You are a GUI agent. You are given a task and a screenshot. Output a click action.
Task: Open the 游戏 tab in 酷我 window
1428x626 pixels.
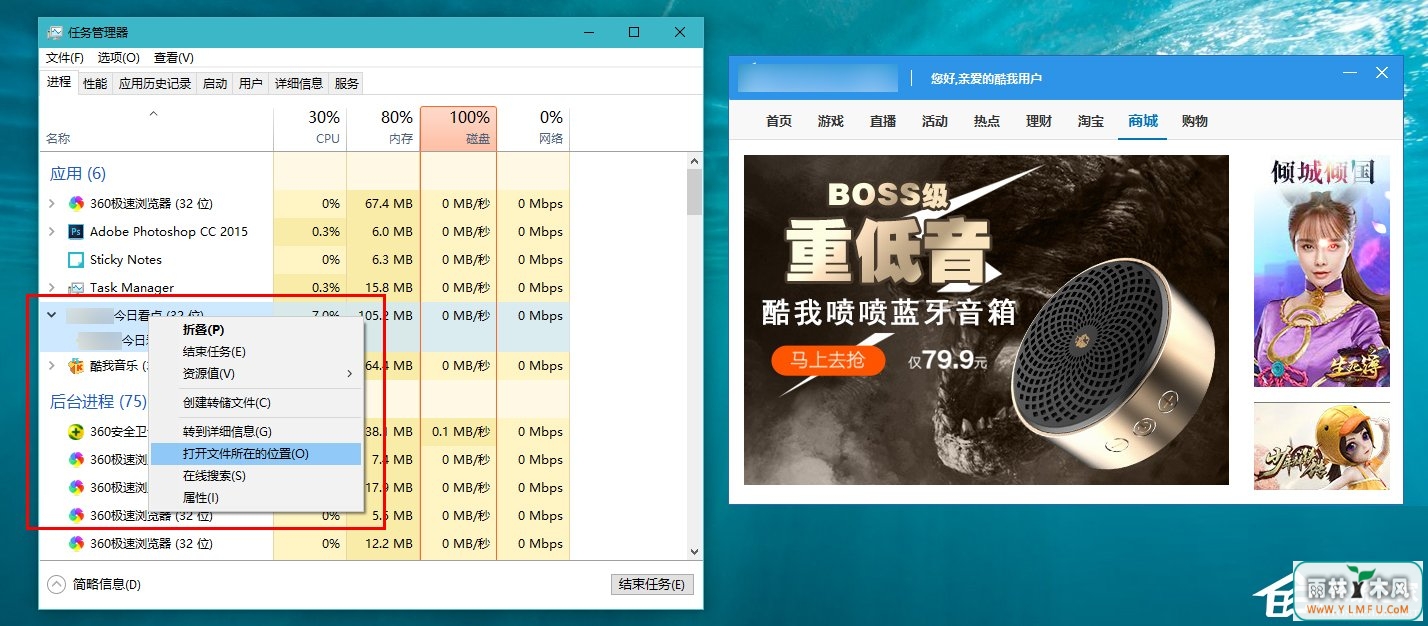tap(831, 121)
